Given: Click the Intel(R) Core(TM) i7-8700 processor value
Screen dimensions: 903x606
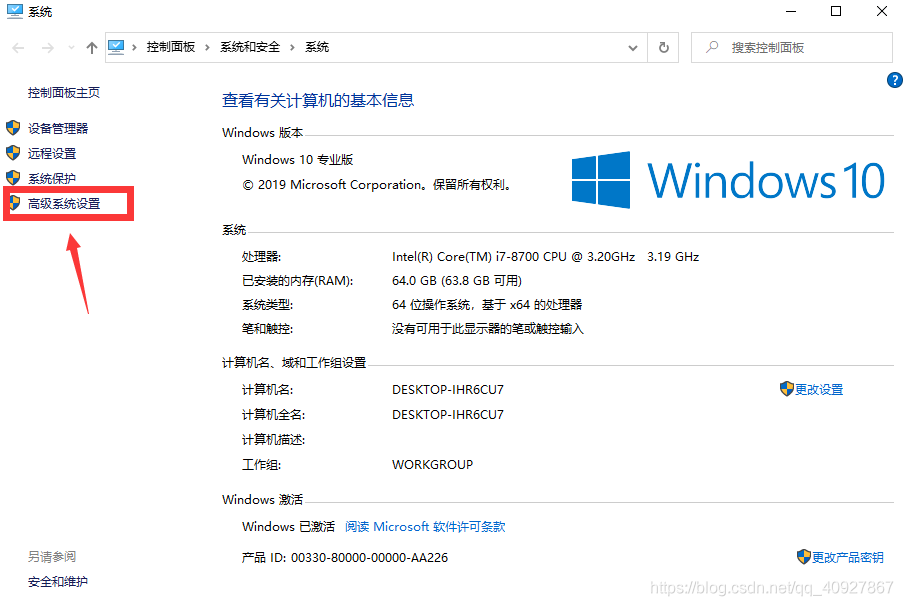Looking at the screenshot, I should coord(545,257).
